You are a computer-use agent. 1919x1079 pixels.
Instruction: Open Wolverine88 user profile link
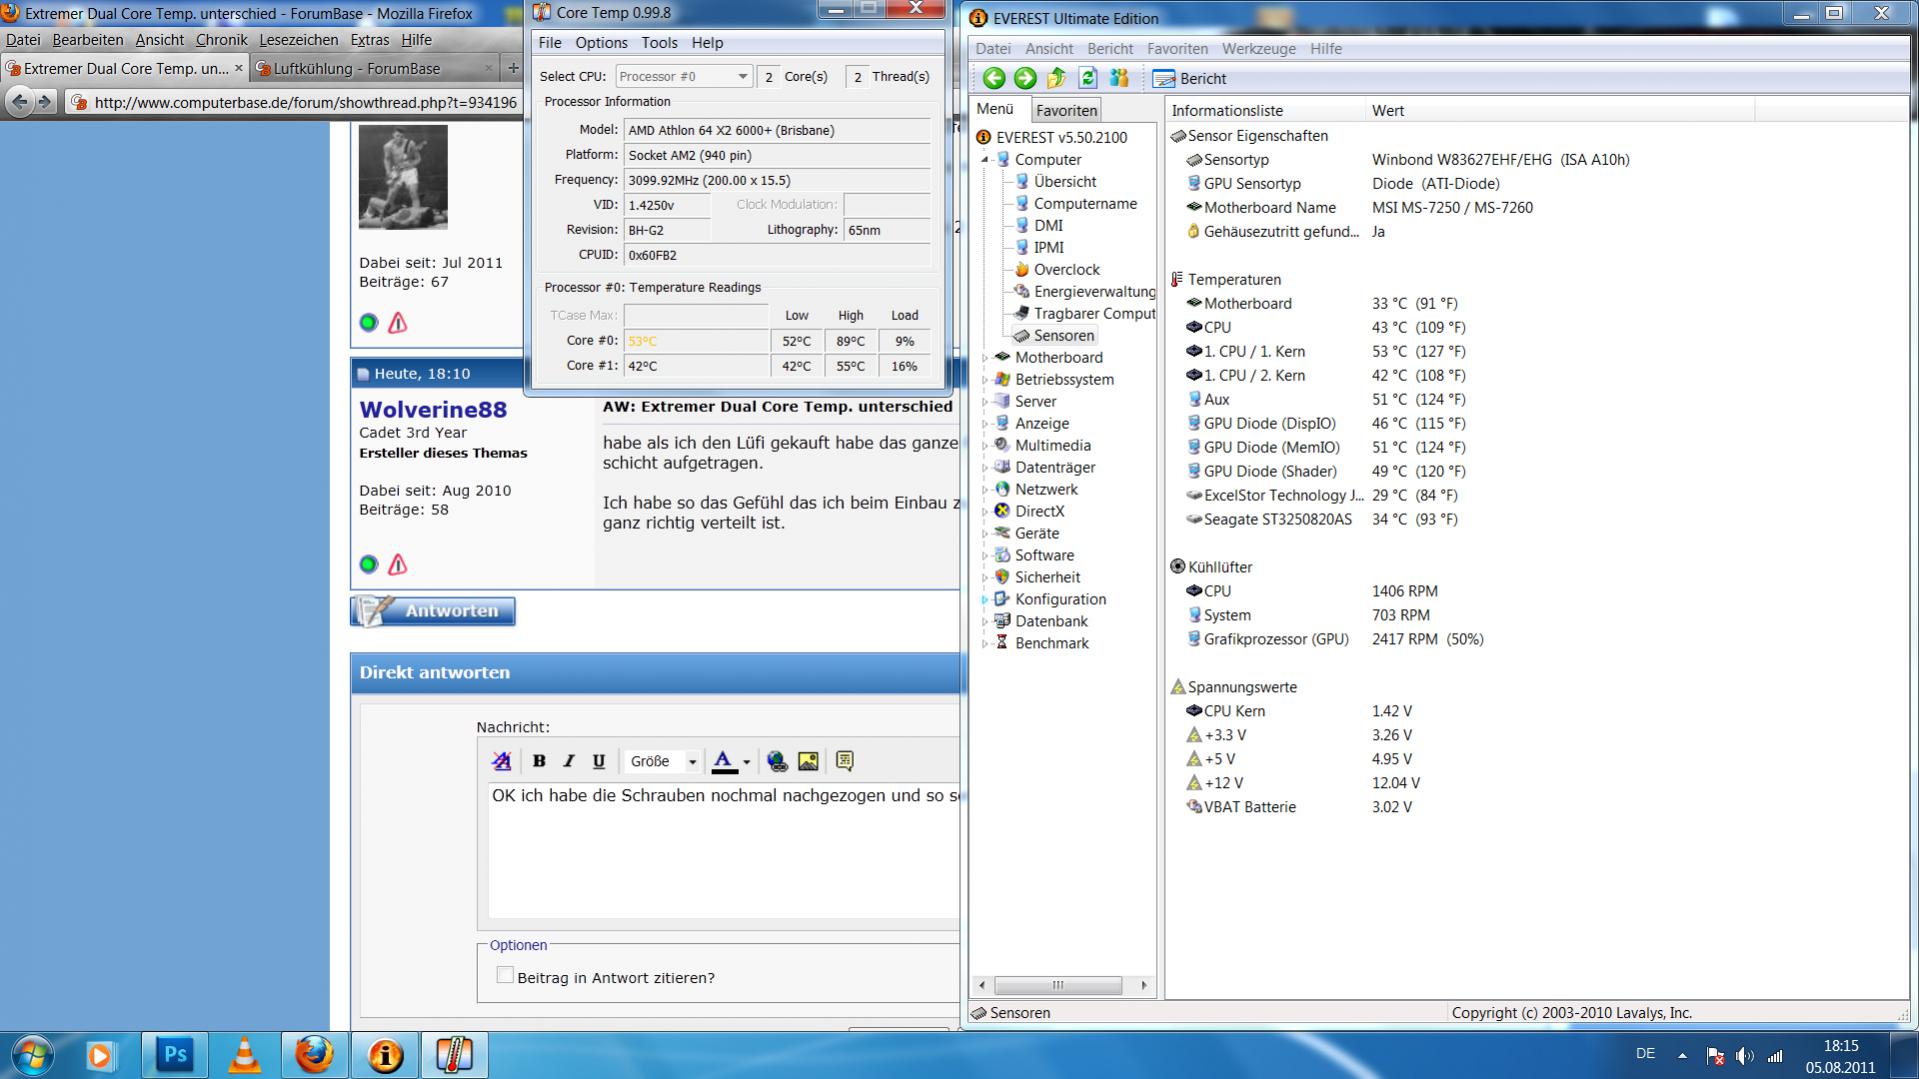[433, 409]
